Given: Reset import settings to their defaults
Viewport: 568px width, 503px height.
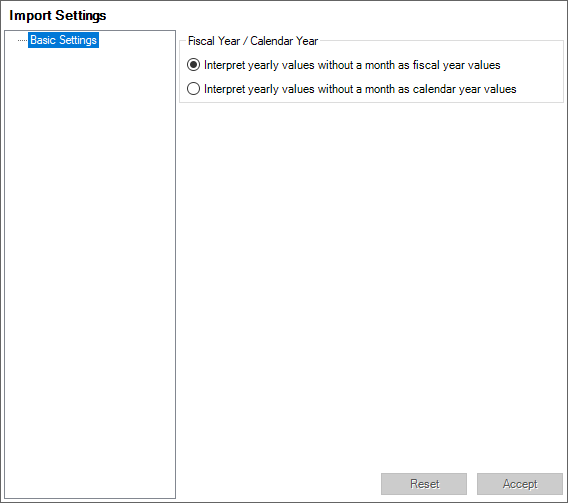Looking at the screenshot, I should (x=424, y=484).
